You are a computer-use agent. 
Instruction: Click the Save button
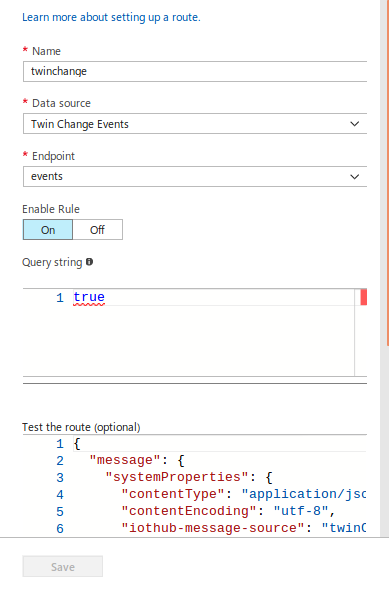(63, 567)
